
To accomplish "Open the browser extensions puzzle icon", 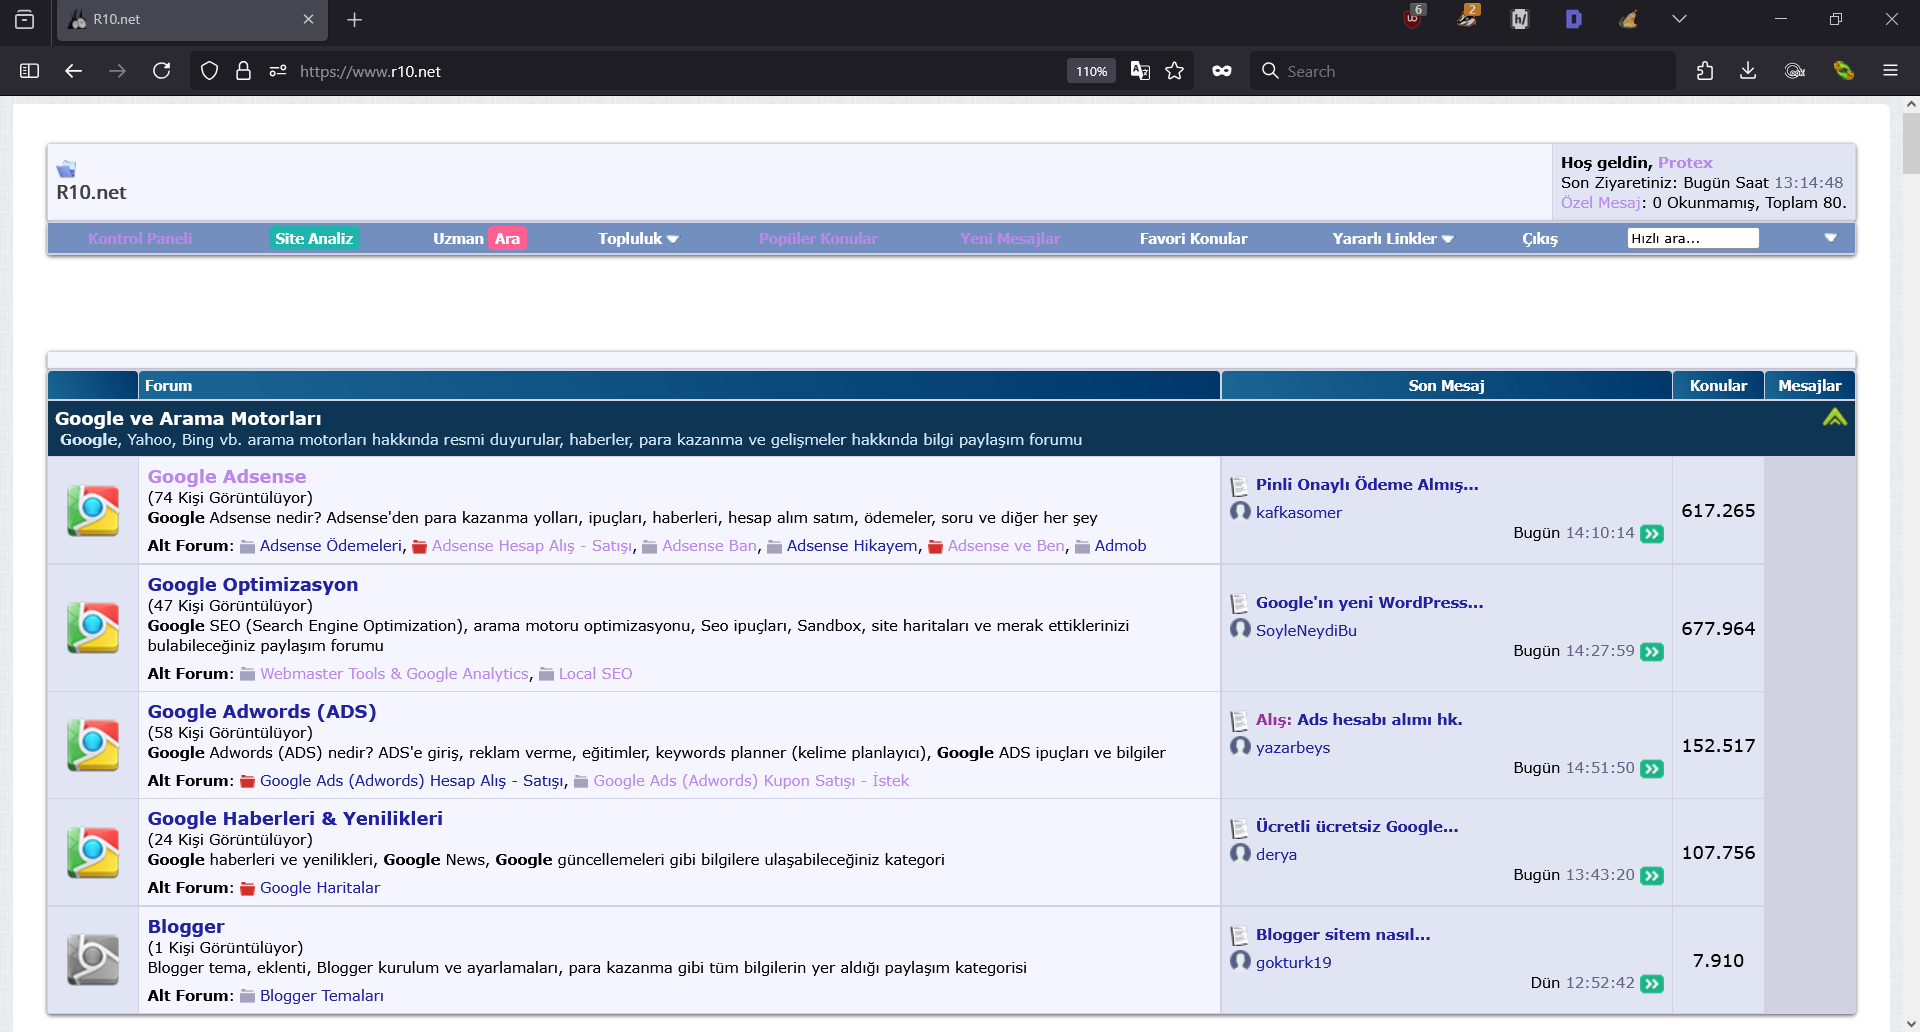I will [x=1705, y=71].
